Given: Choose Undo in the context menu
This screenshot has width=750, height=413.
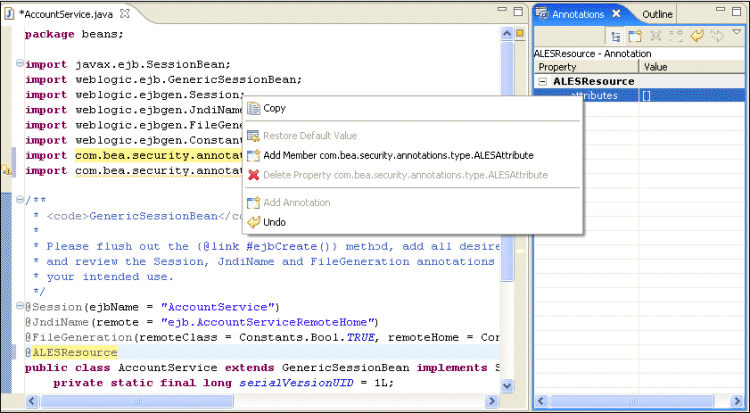Looking at the screenshot, I should 412,223.
